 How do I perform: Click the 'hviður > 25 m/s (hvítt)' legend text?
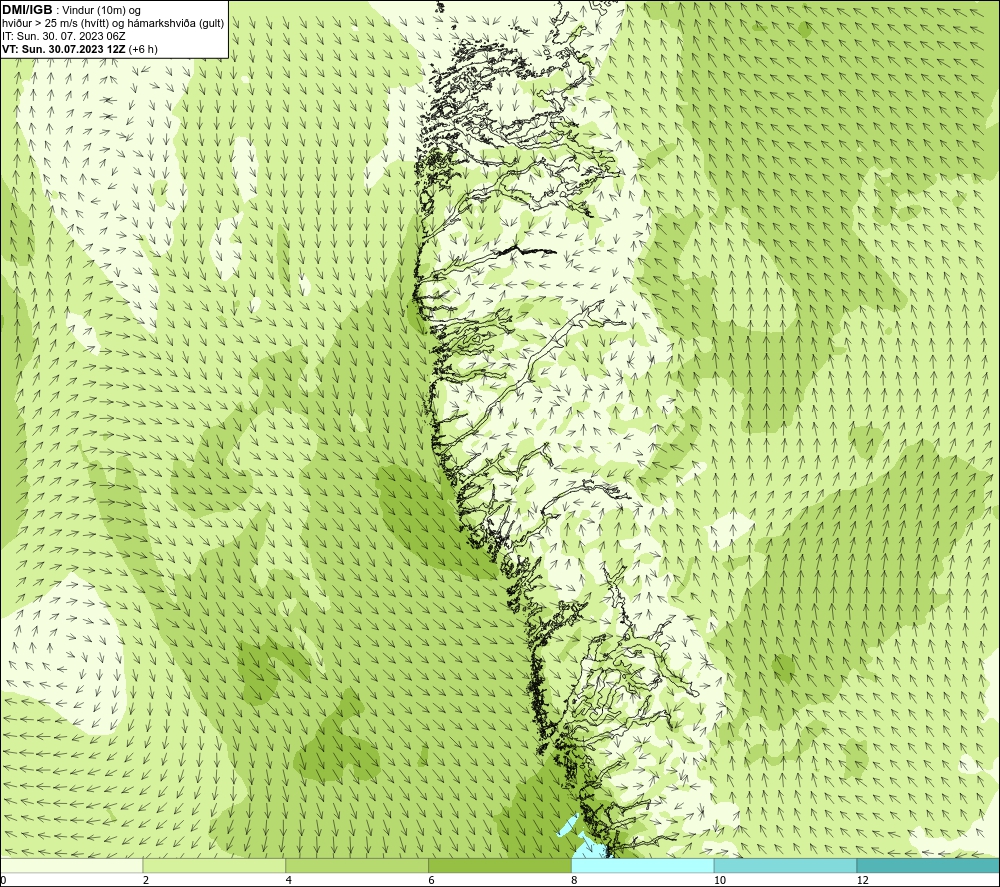point(57,24)
